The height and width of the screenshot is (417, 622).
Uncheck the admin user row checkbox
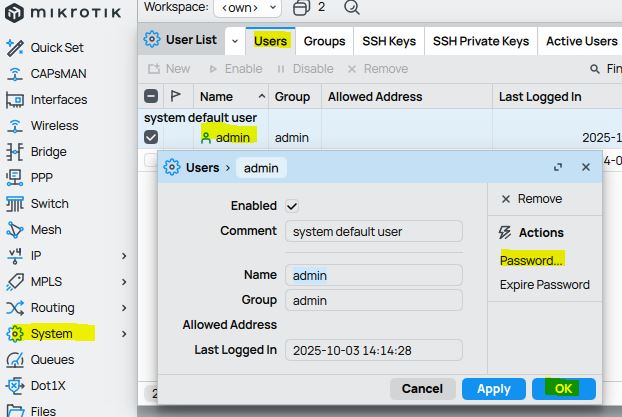click(x=151, y=137)
